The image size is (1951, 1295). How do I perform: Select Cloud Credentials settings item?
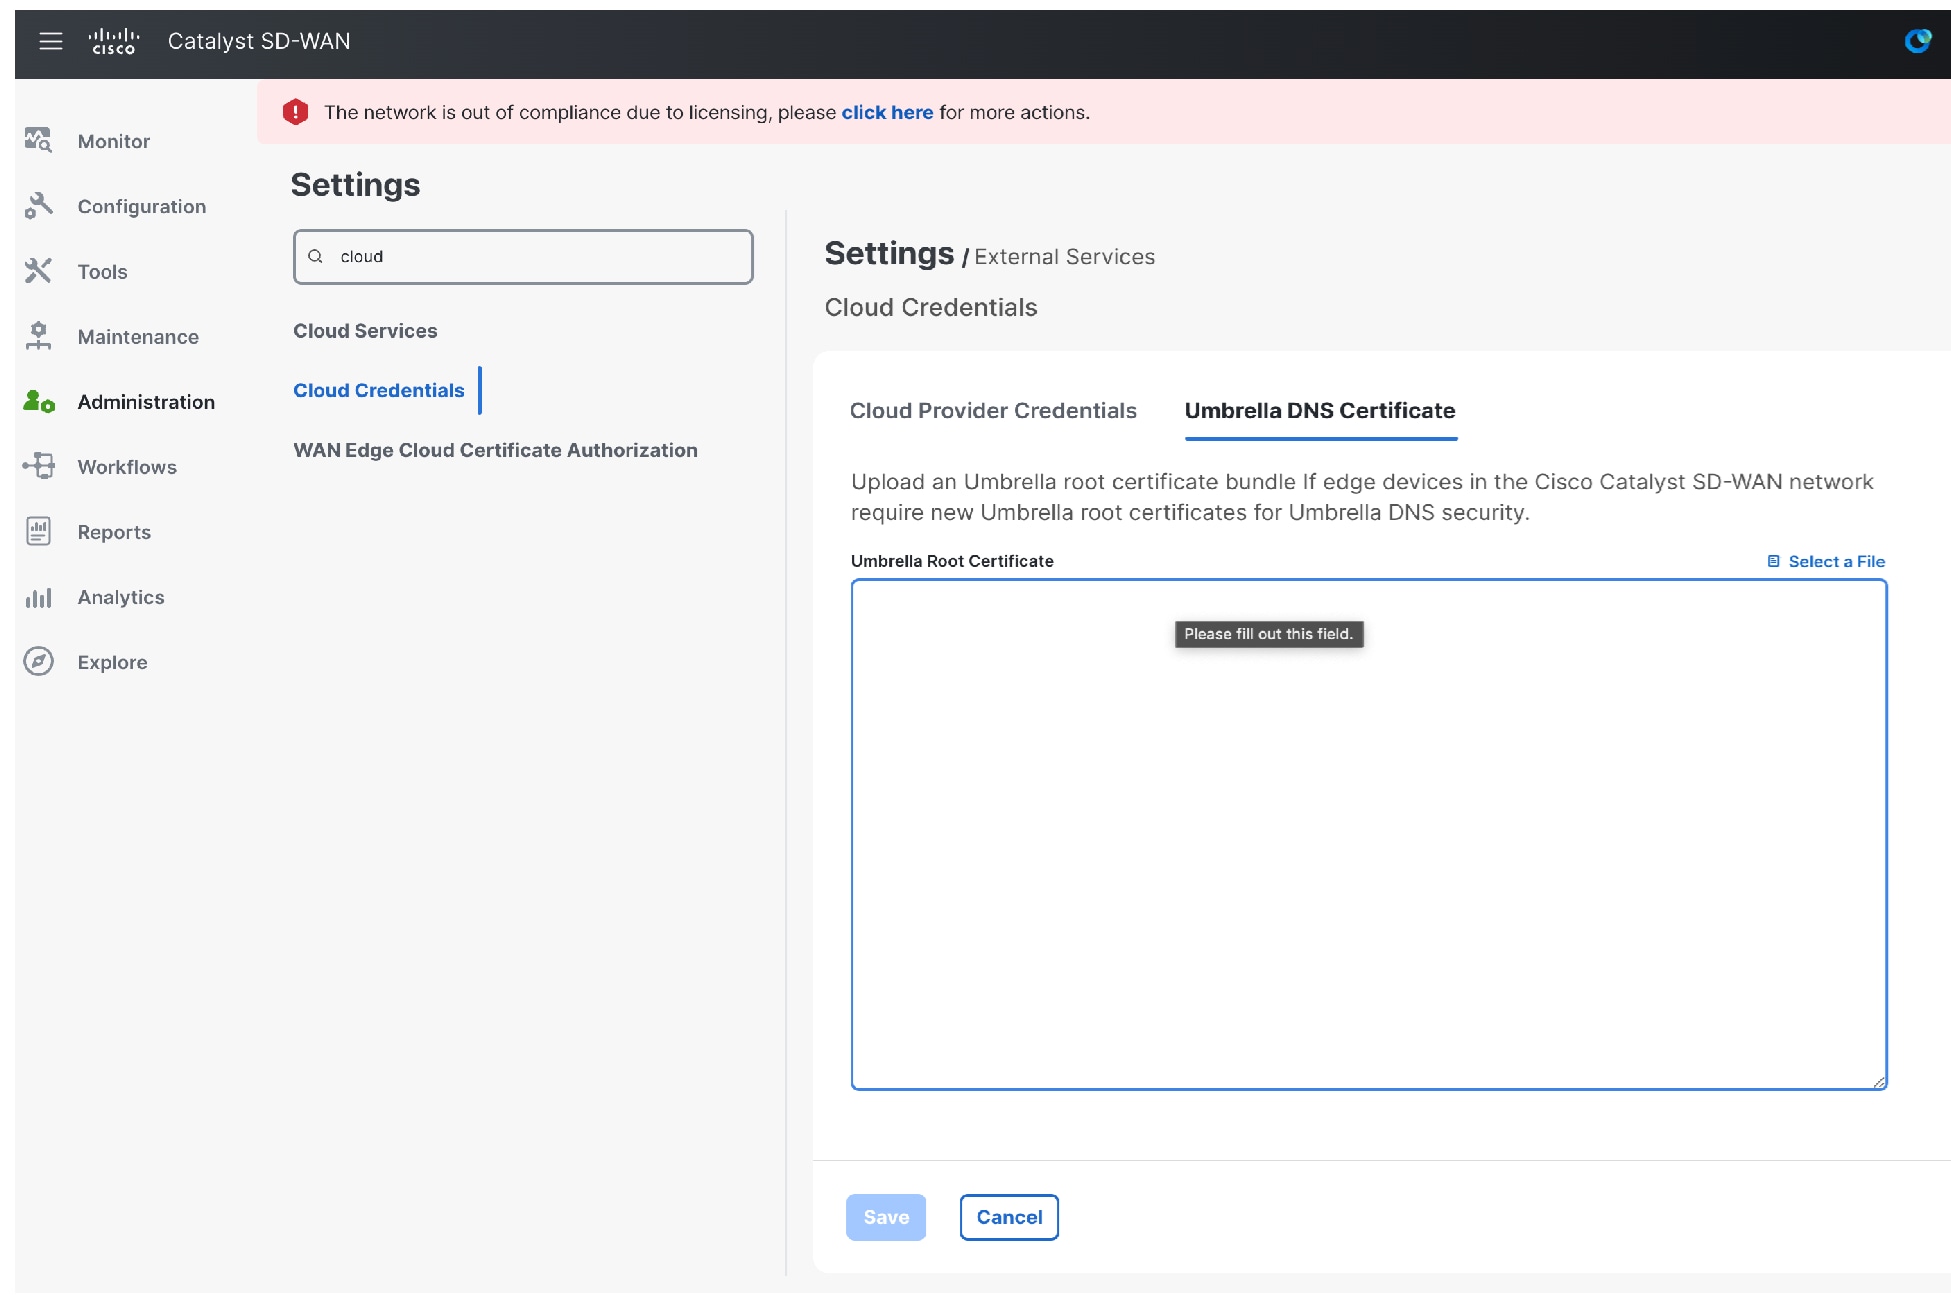pyautogui.click(x=378, y=390)
